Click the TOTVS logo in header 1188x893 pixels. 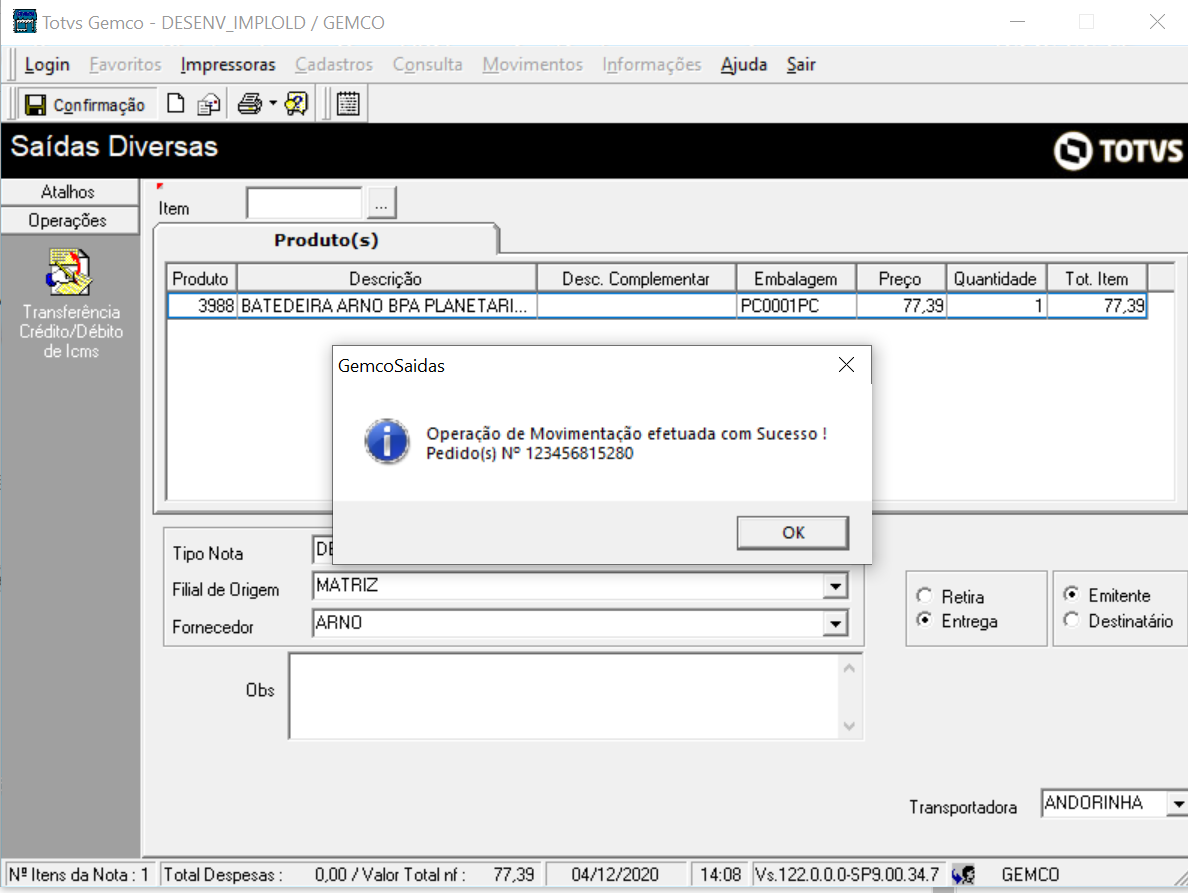[1118, 150]
